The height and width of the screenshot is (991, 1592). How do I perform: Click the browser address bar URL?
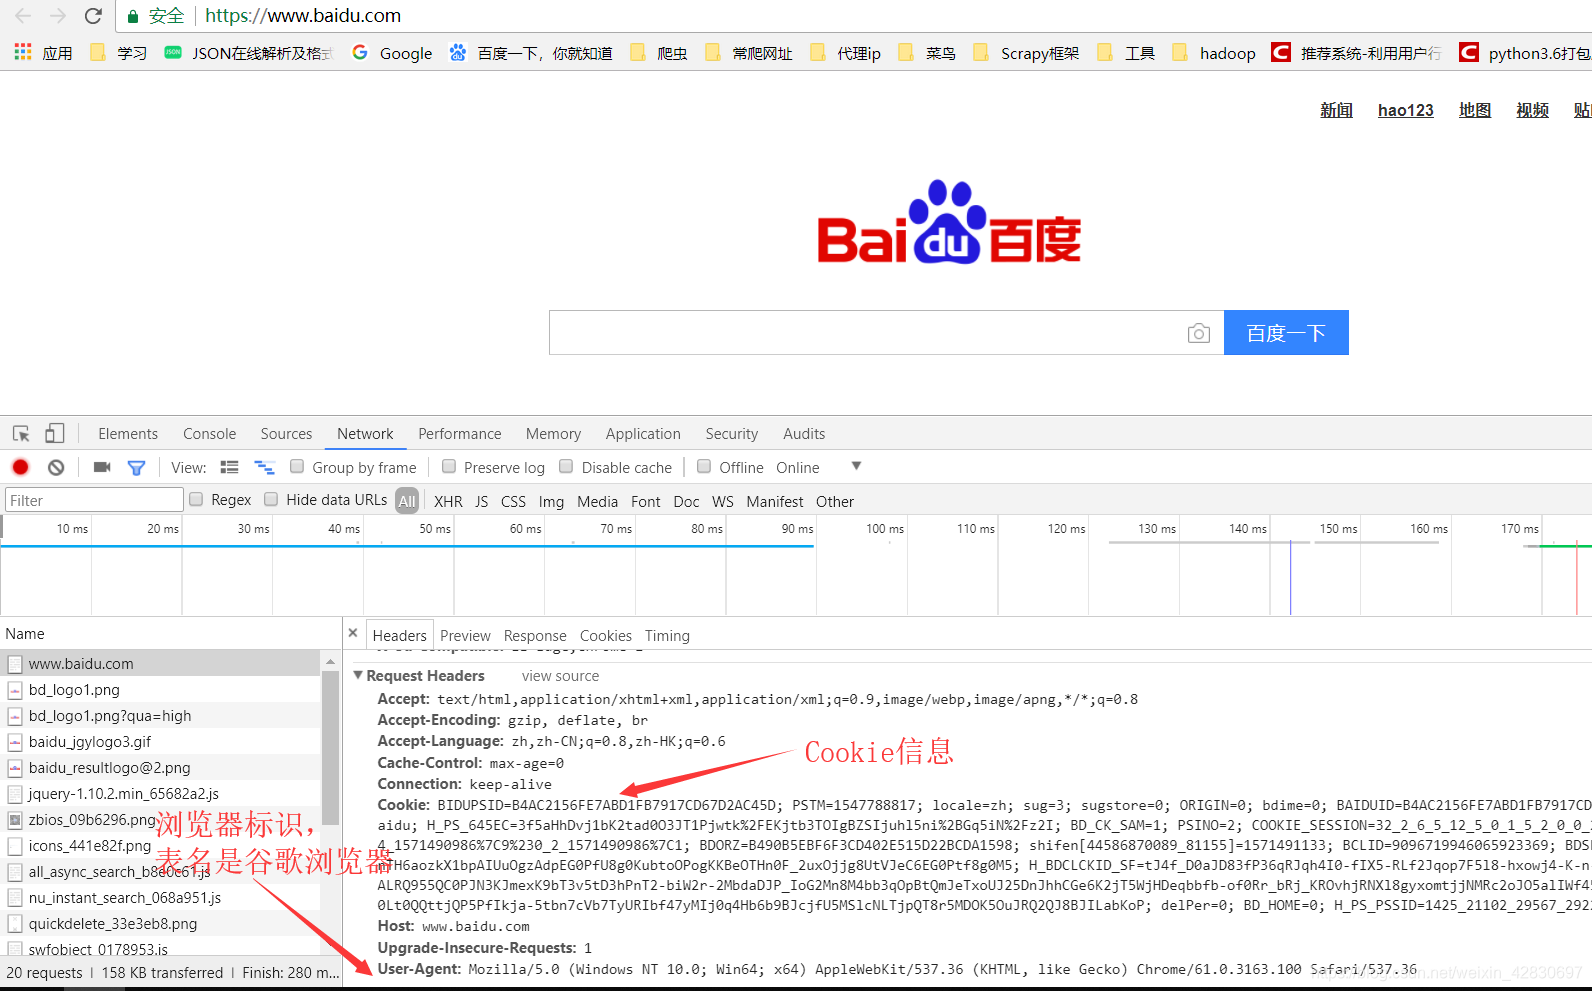[x=303, y=16]
